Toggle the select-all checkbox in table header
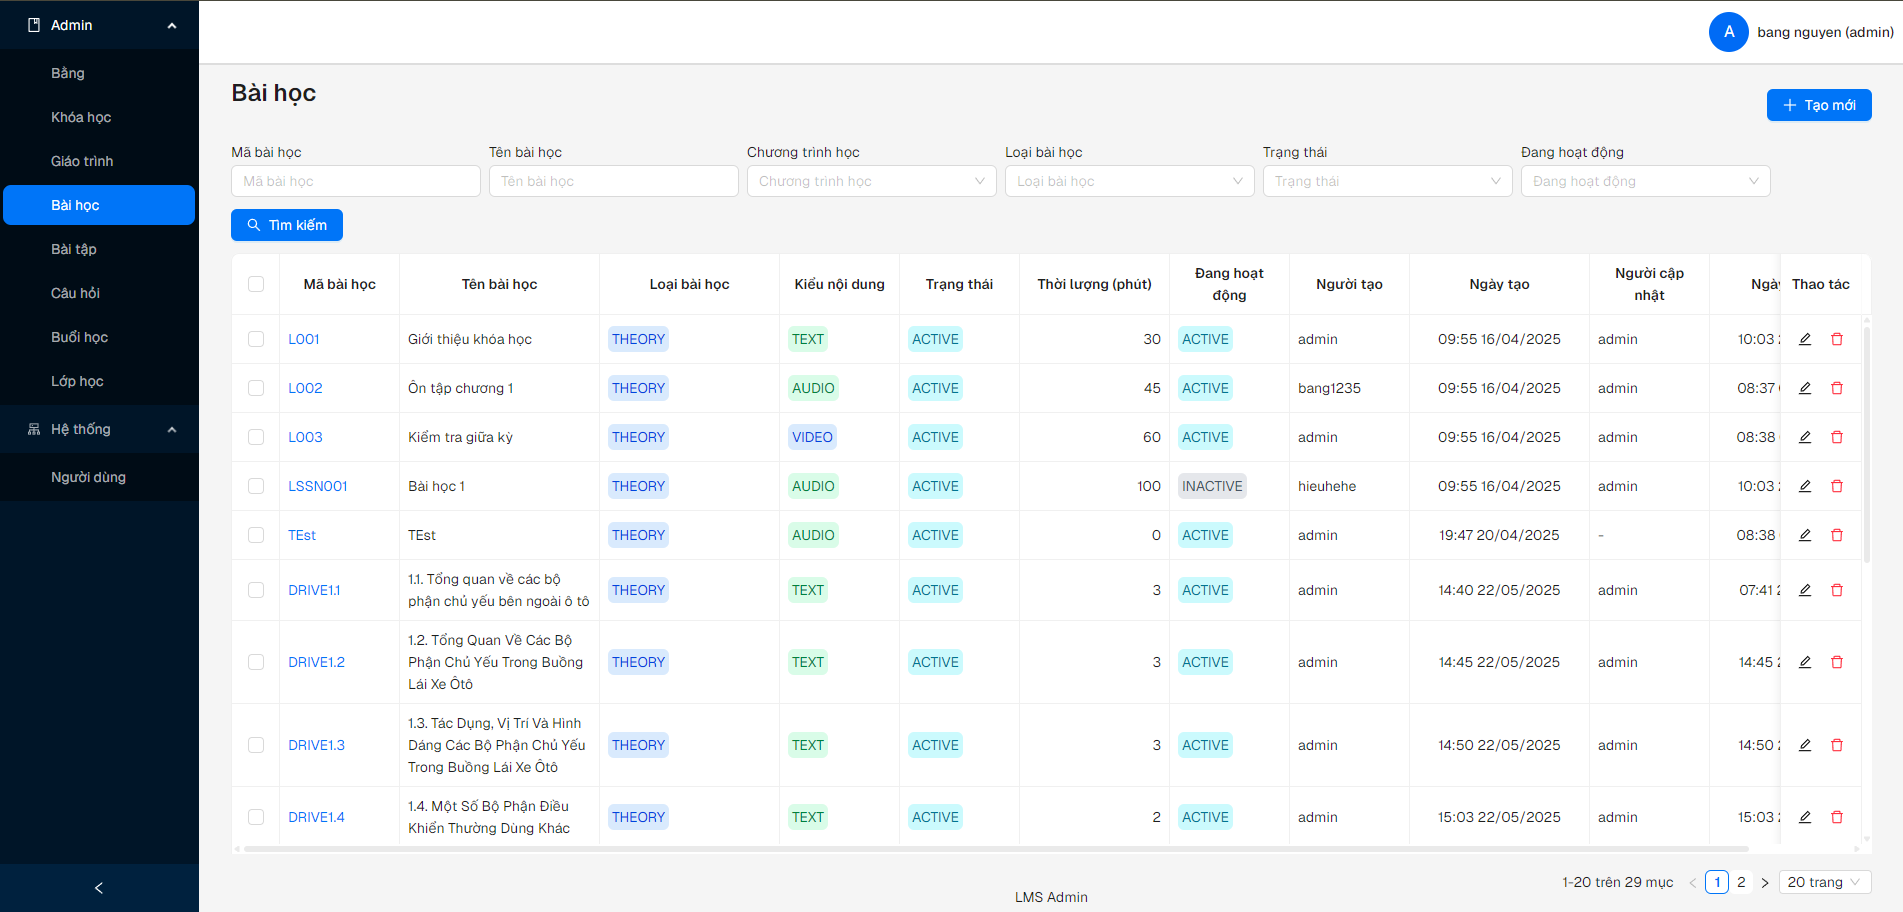The image size is (1903, 912). click(x=256, y=284)
